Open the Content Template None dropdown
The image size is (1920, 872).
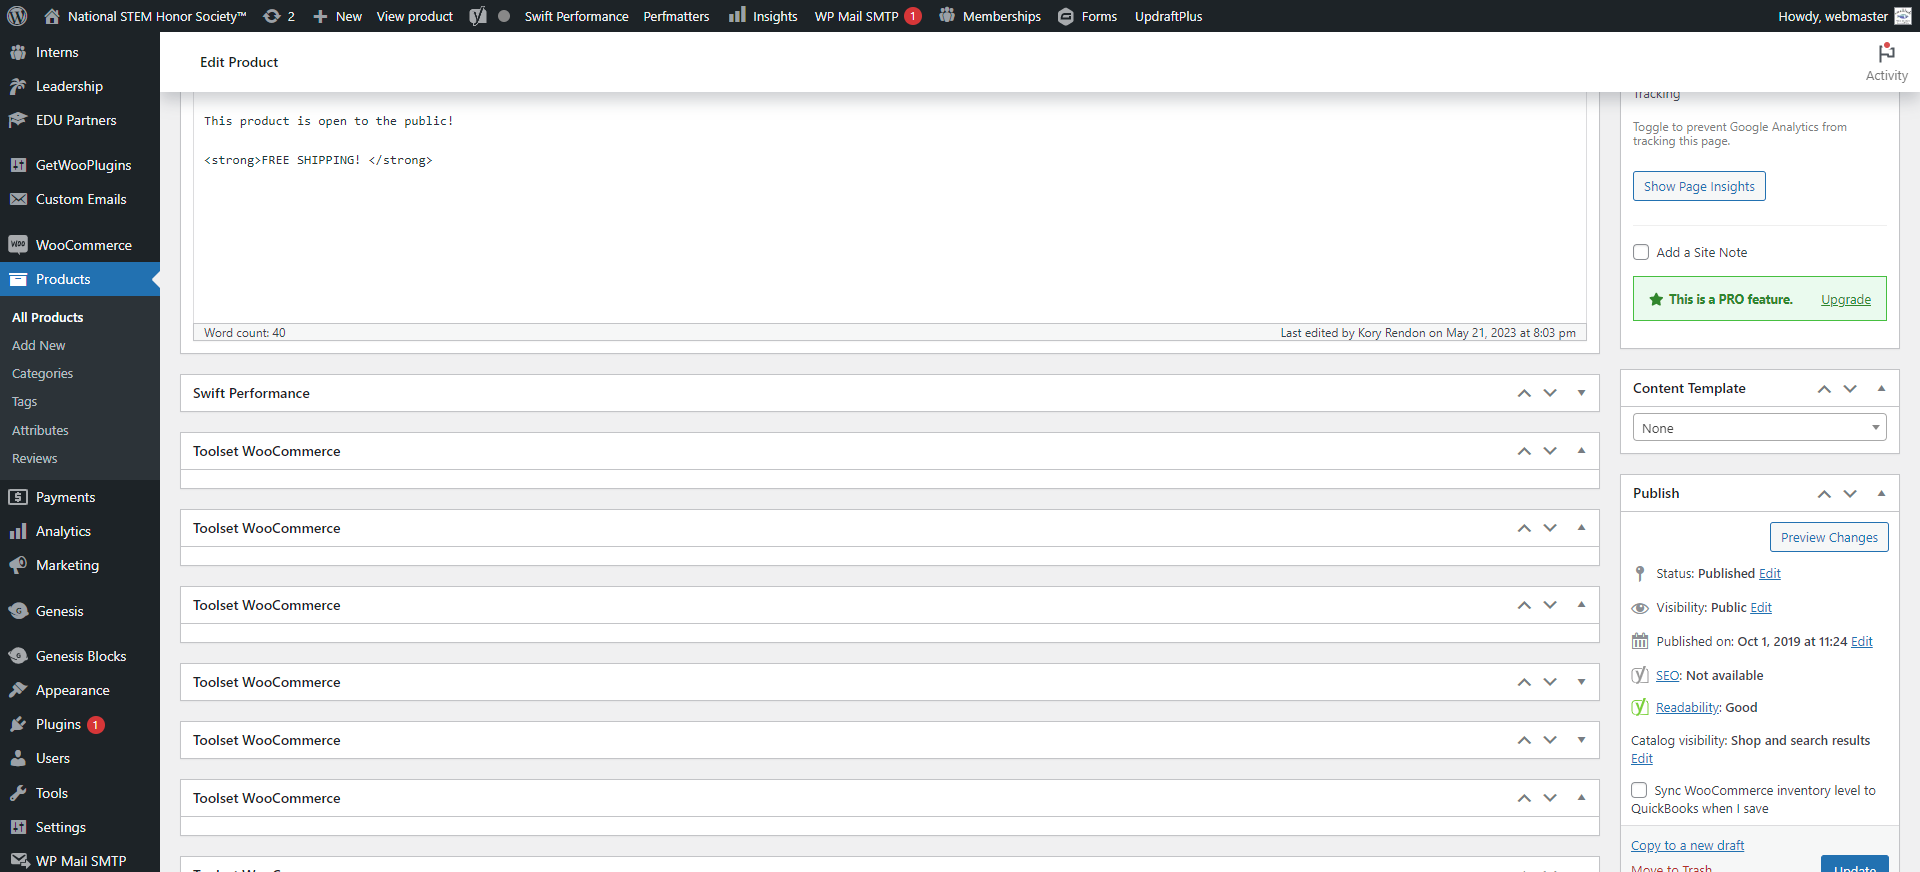click(1759, 428)
